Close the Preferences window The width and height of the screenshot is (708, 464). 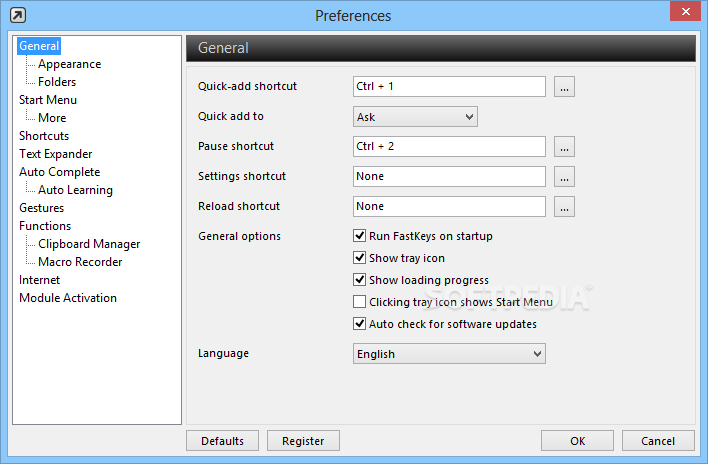tap(685, 11)
